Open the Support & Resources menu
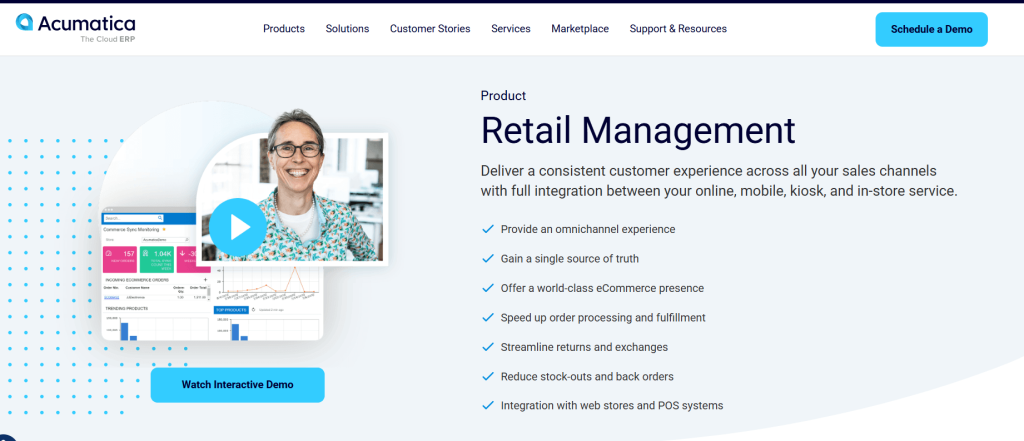1024x441 pixels. coord(678,29)
